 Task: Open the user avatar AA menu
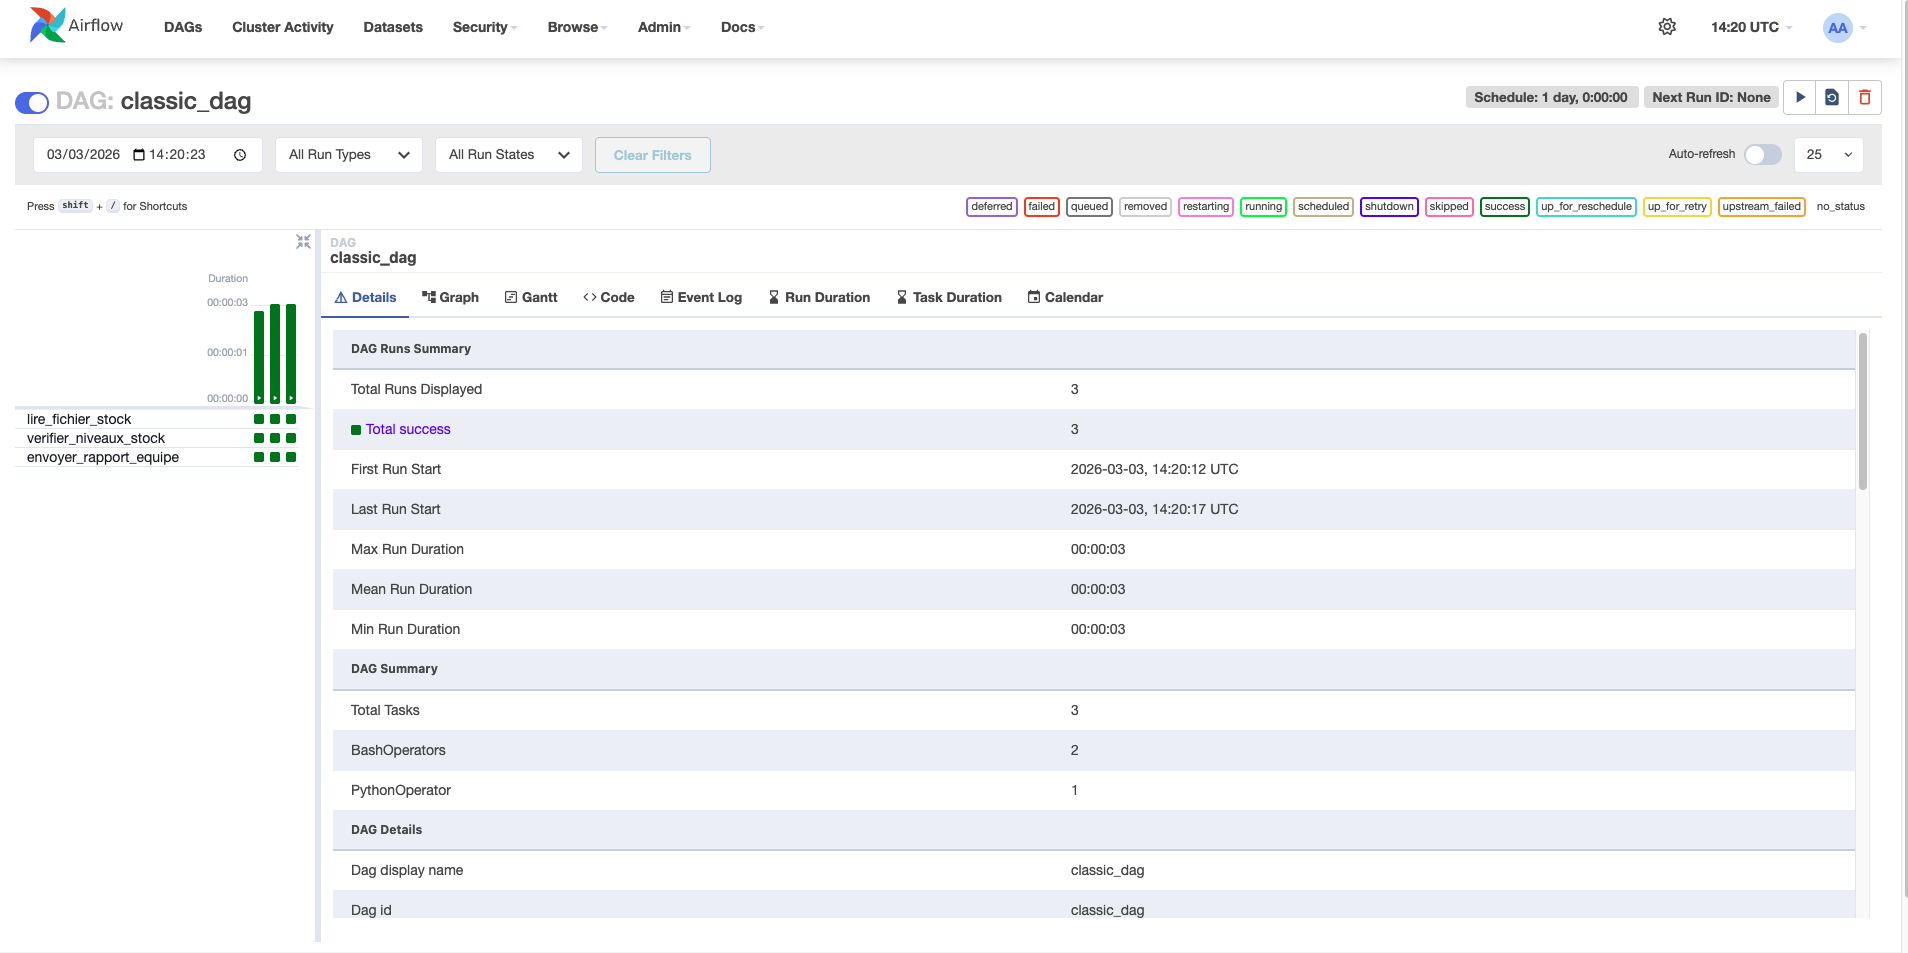(1838, 28)
